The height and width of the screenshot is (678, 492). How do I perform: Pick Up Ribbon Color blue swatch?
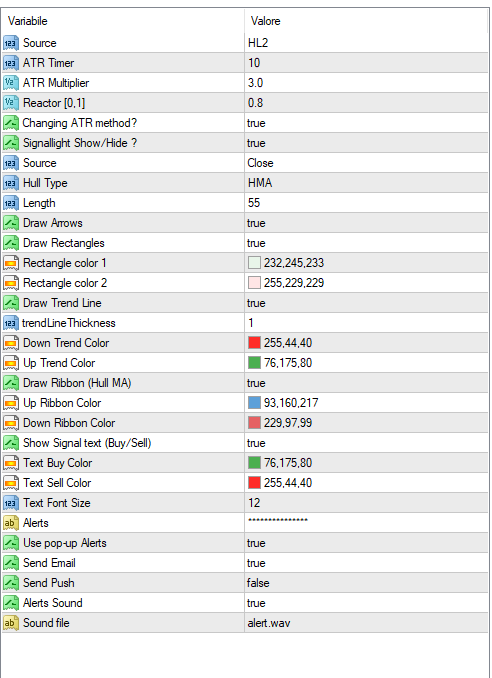pyautogui.click(x=254, y=403)
